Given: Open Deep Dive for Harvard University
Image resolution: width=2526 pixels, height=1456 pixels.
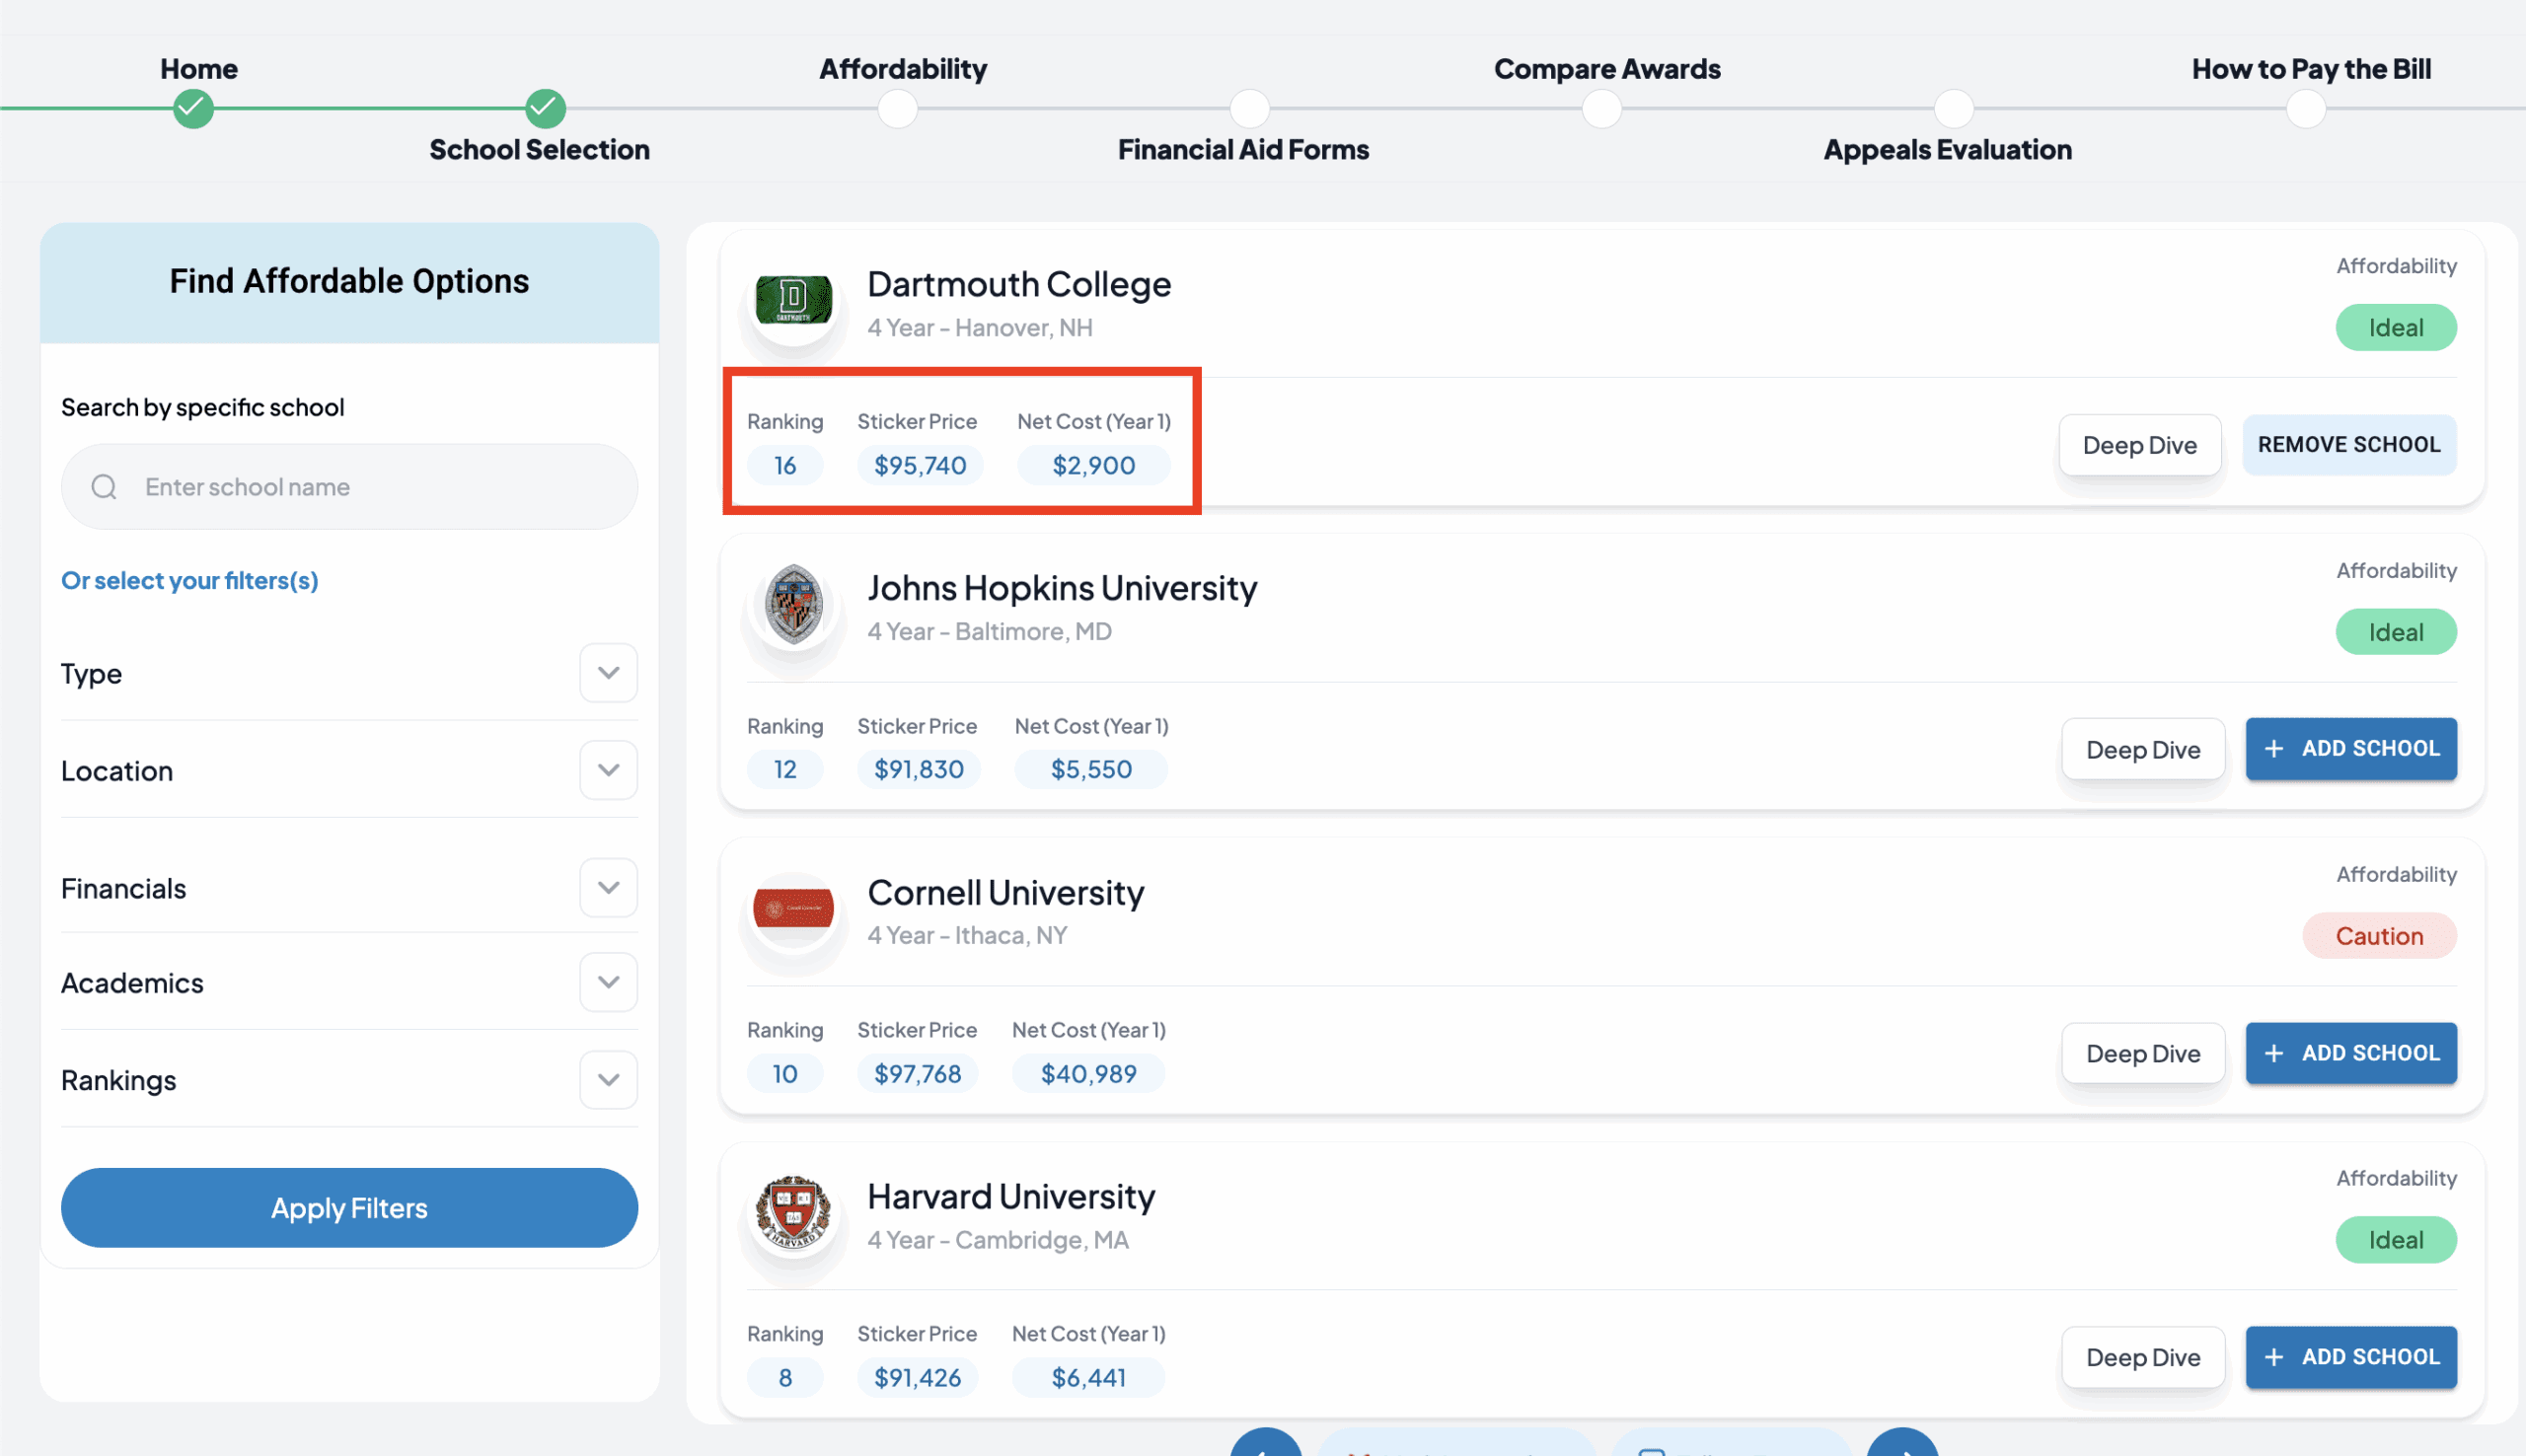Looking at the screenshot, I should (2142, 1357).
